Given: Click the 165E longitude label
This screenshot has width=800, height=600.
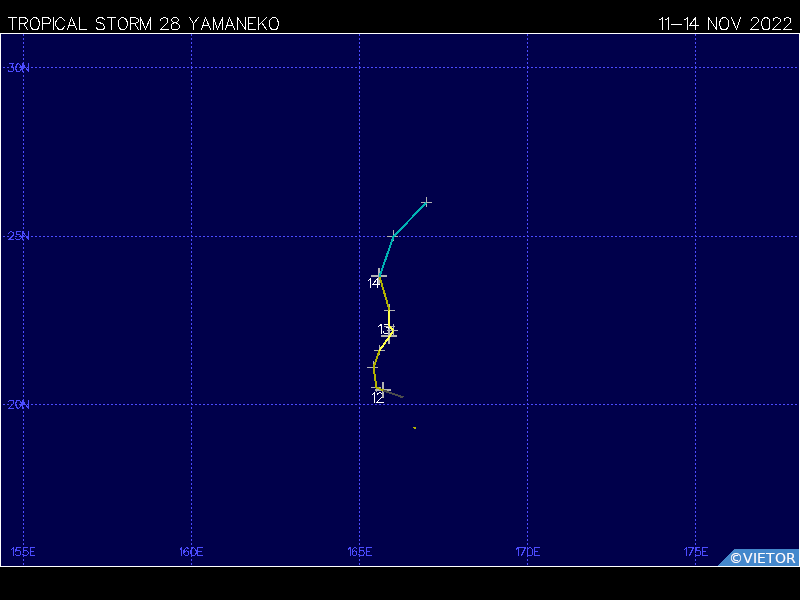Looking at the screenshot, I should pos(360,552).
